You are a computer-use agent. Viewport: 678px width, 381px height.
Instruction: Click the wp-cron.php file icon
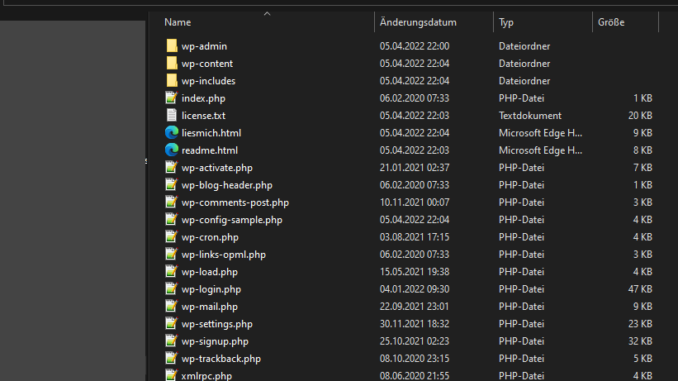172,237
